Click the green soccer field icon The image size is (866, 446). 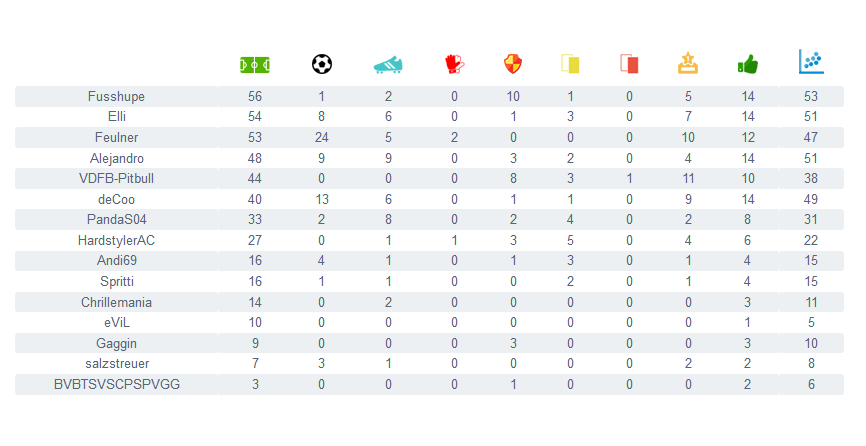point(255,64)
